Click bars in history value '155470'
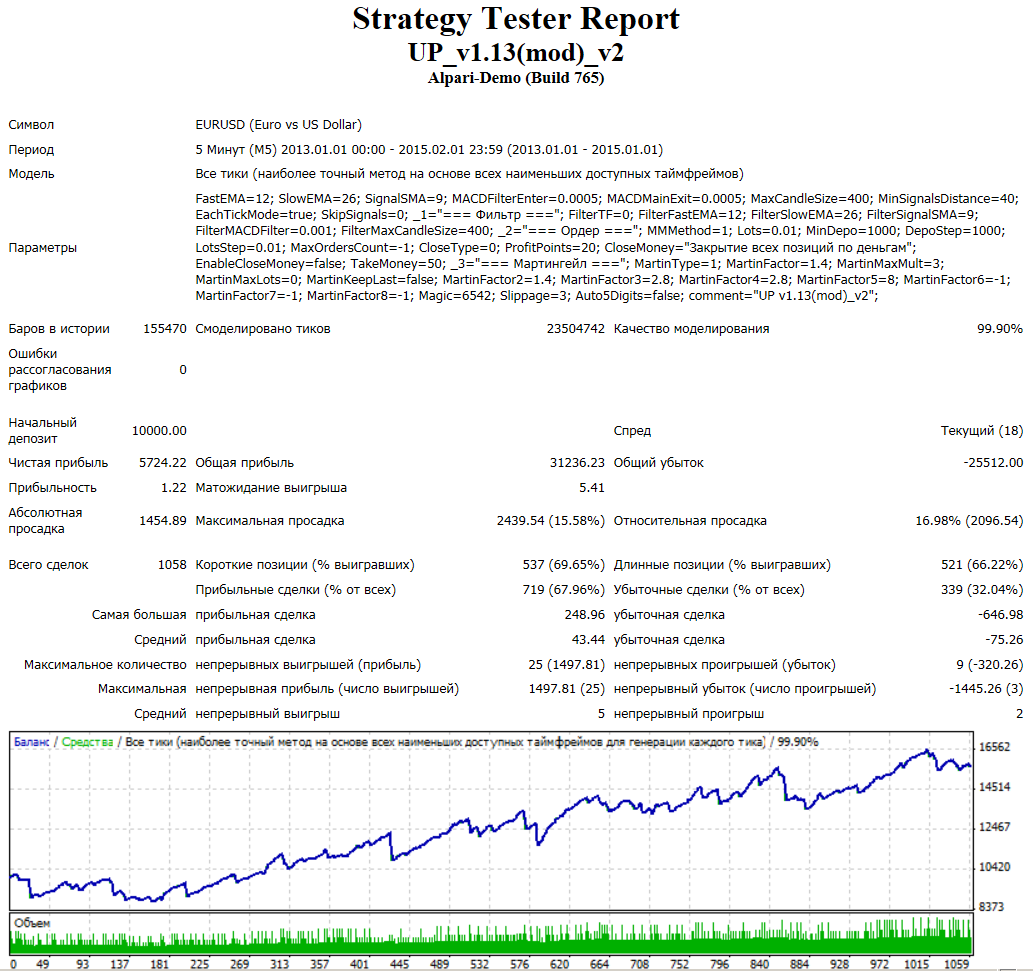 165,329
